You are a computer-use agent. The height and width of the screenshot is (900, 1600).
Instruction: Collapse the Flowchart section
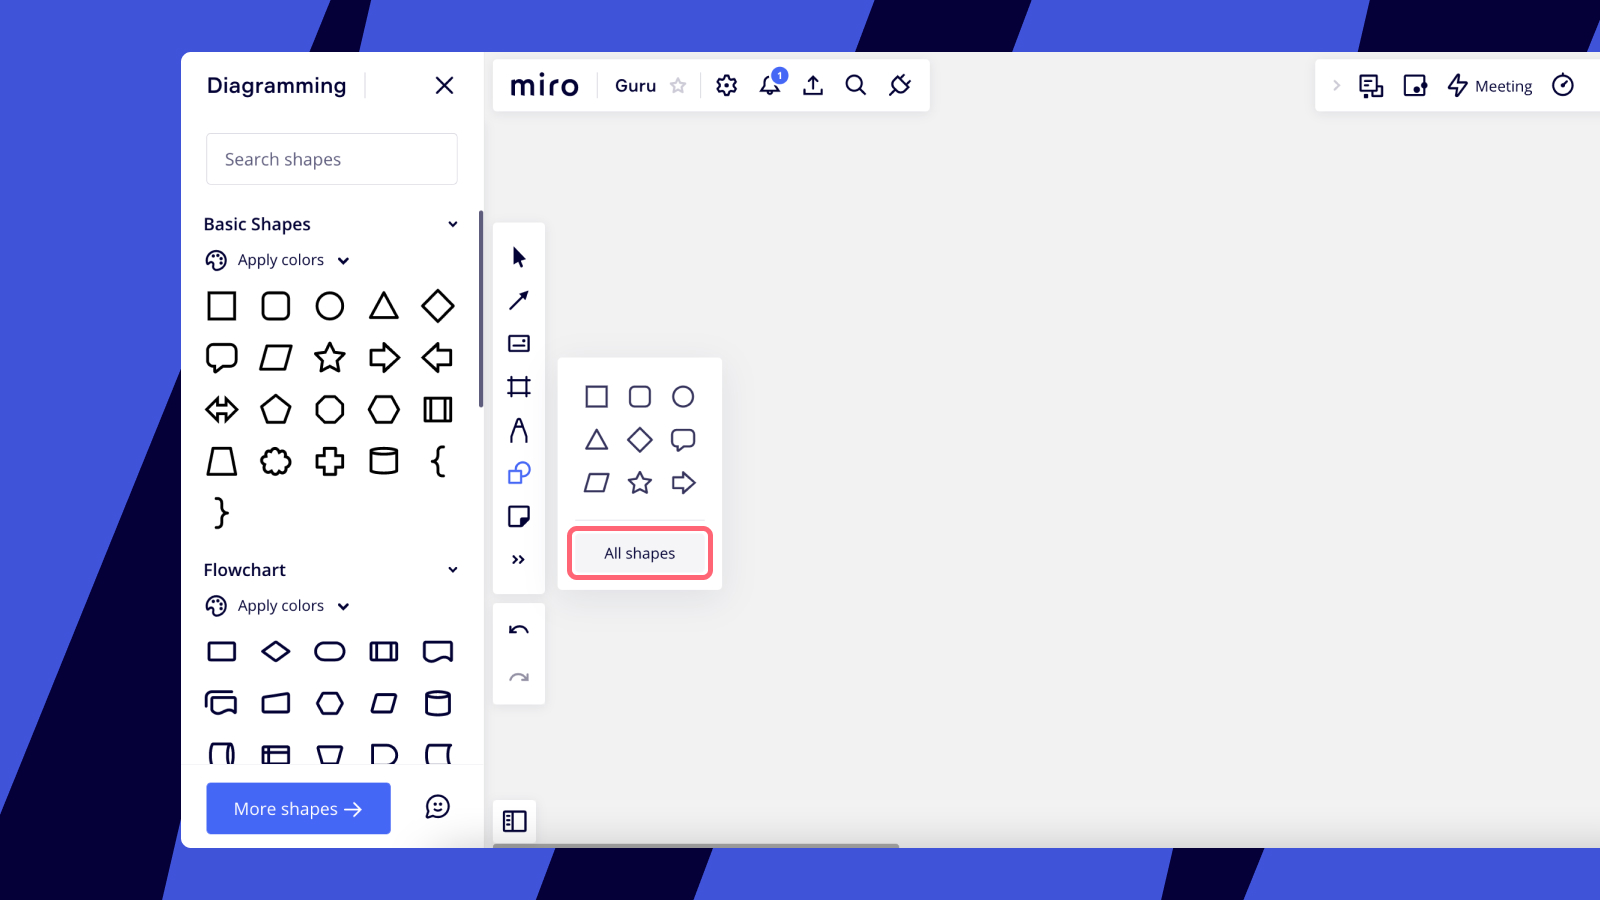coord(453,570)
